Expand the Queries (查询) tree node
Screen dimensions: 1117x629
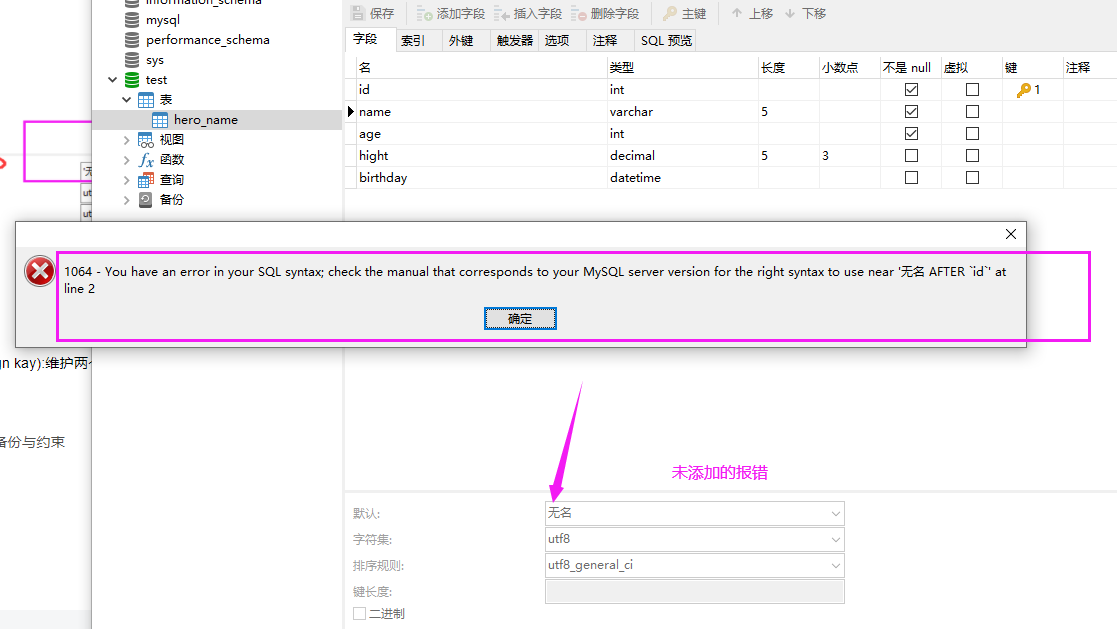(127, 180)
